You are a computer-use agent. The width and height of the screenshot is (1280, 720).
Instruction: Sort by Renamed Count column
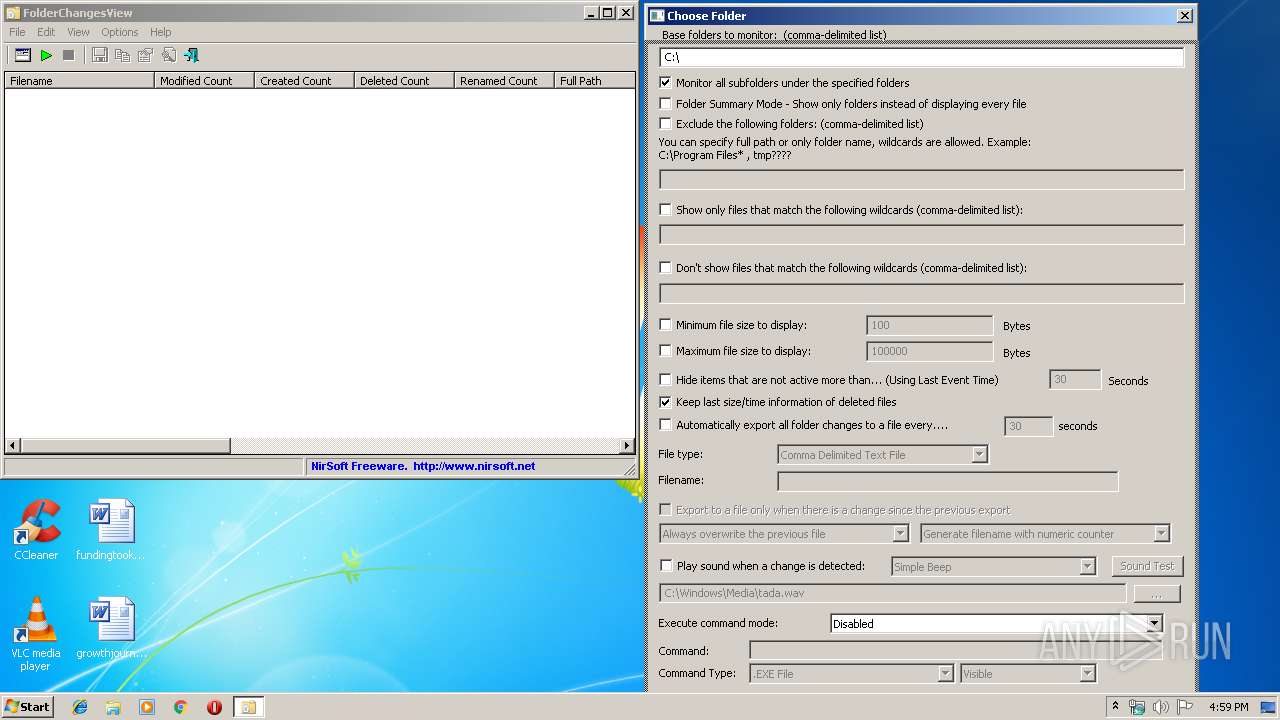(x=504, y=81)
